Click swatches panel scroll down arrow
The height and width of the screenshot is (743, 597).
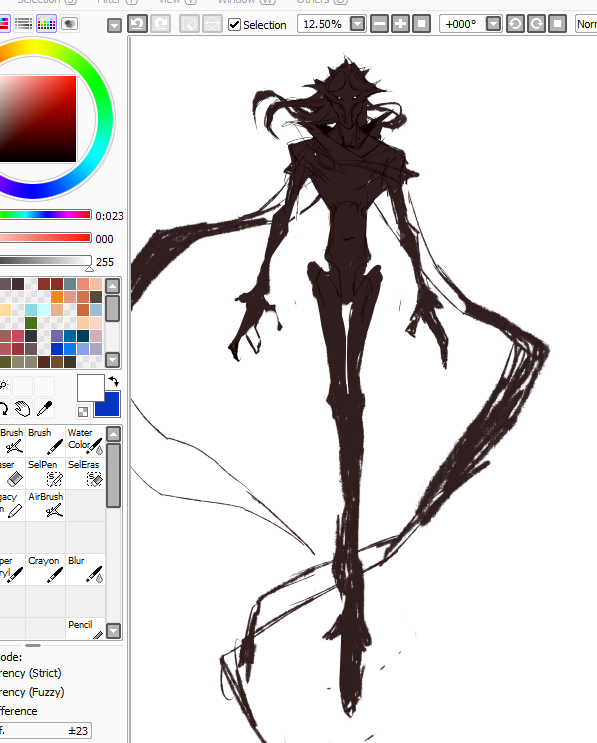click(112, 360)
